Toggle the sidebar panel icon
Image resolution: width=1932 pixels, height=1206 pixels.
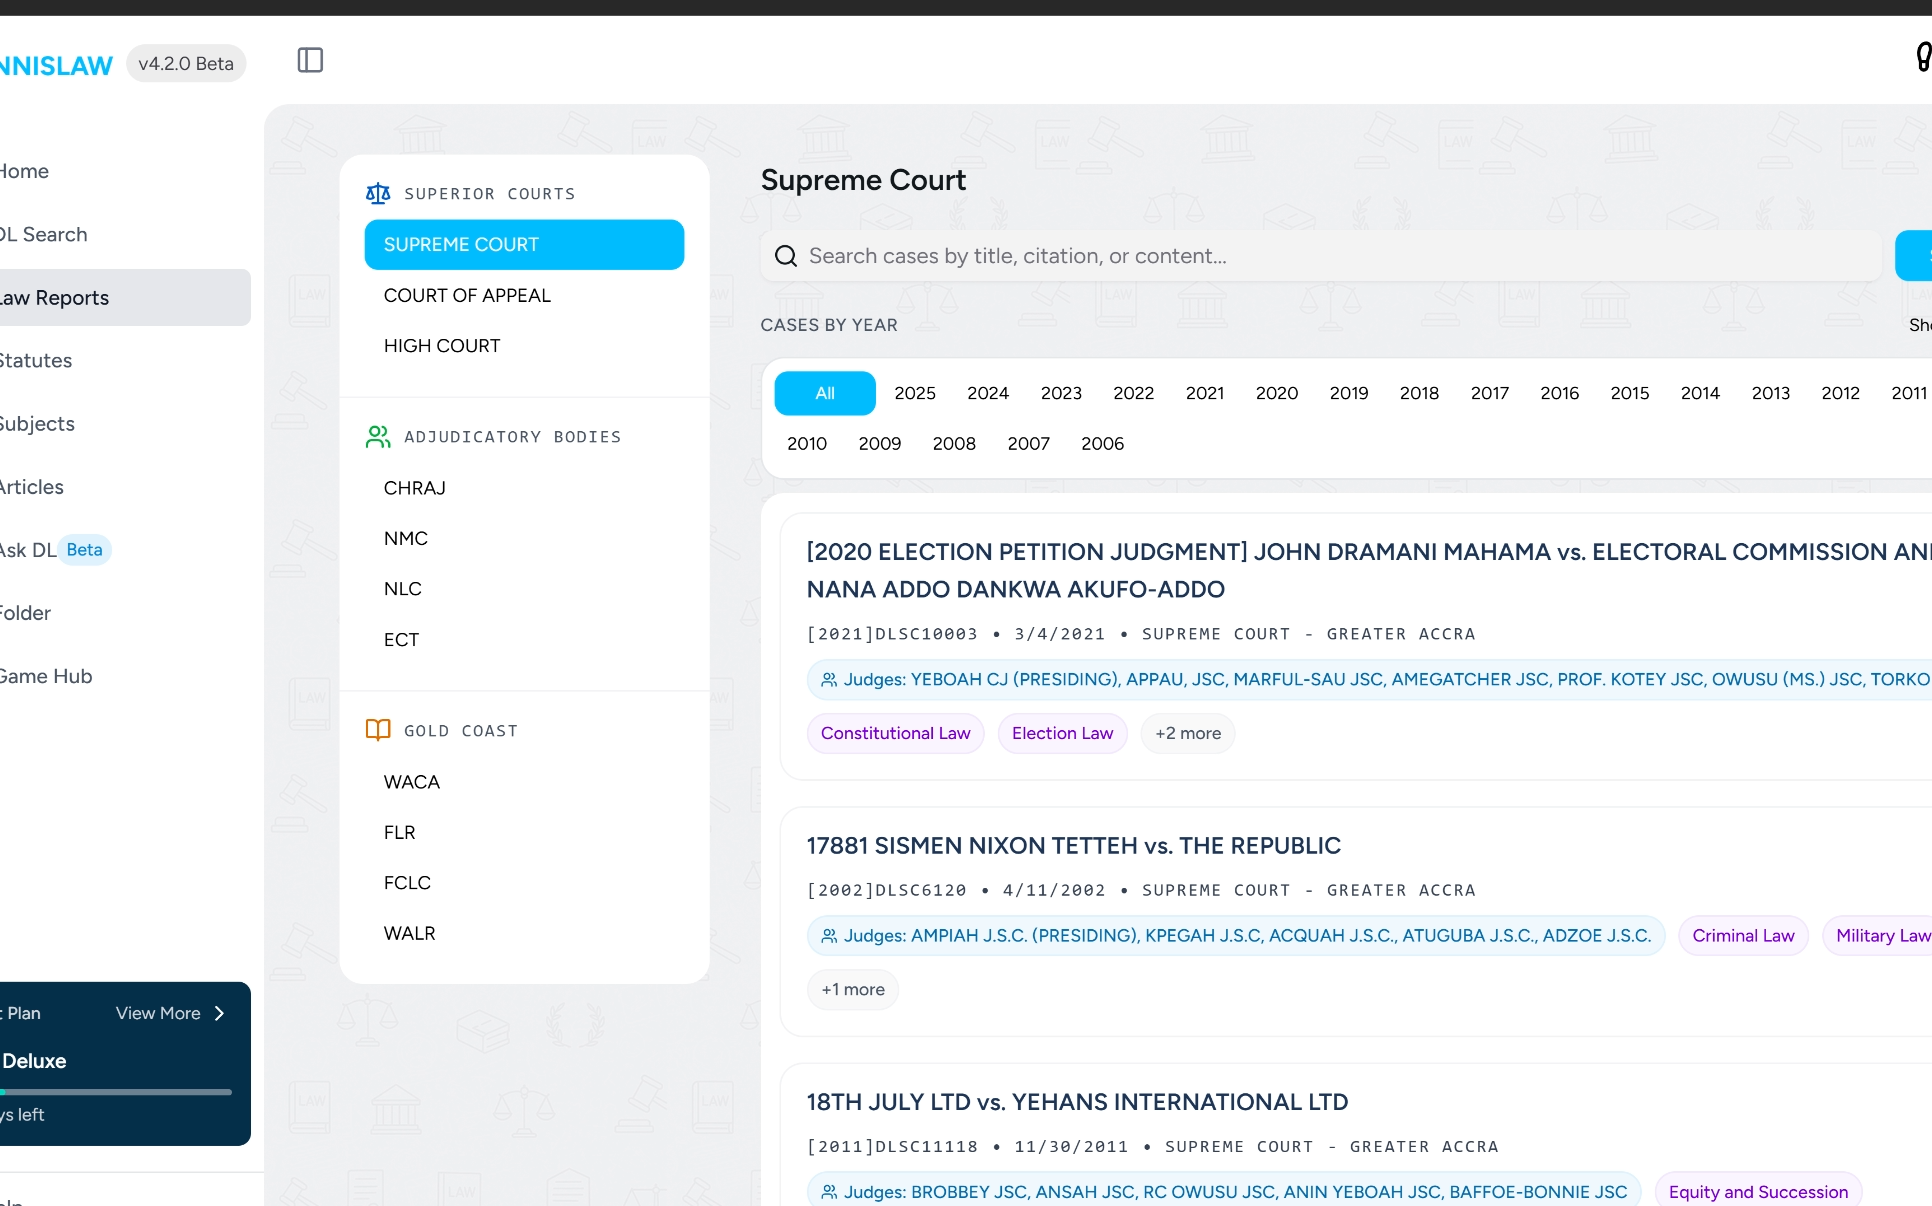pos(310,60)
